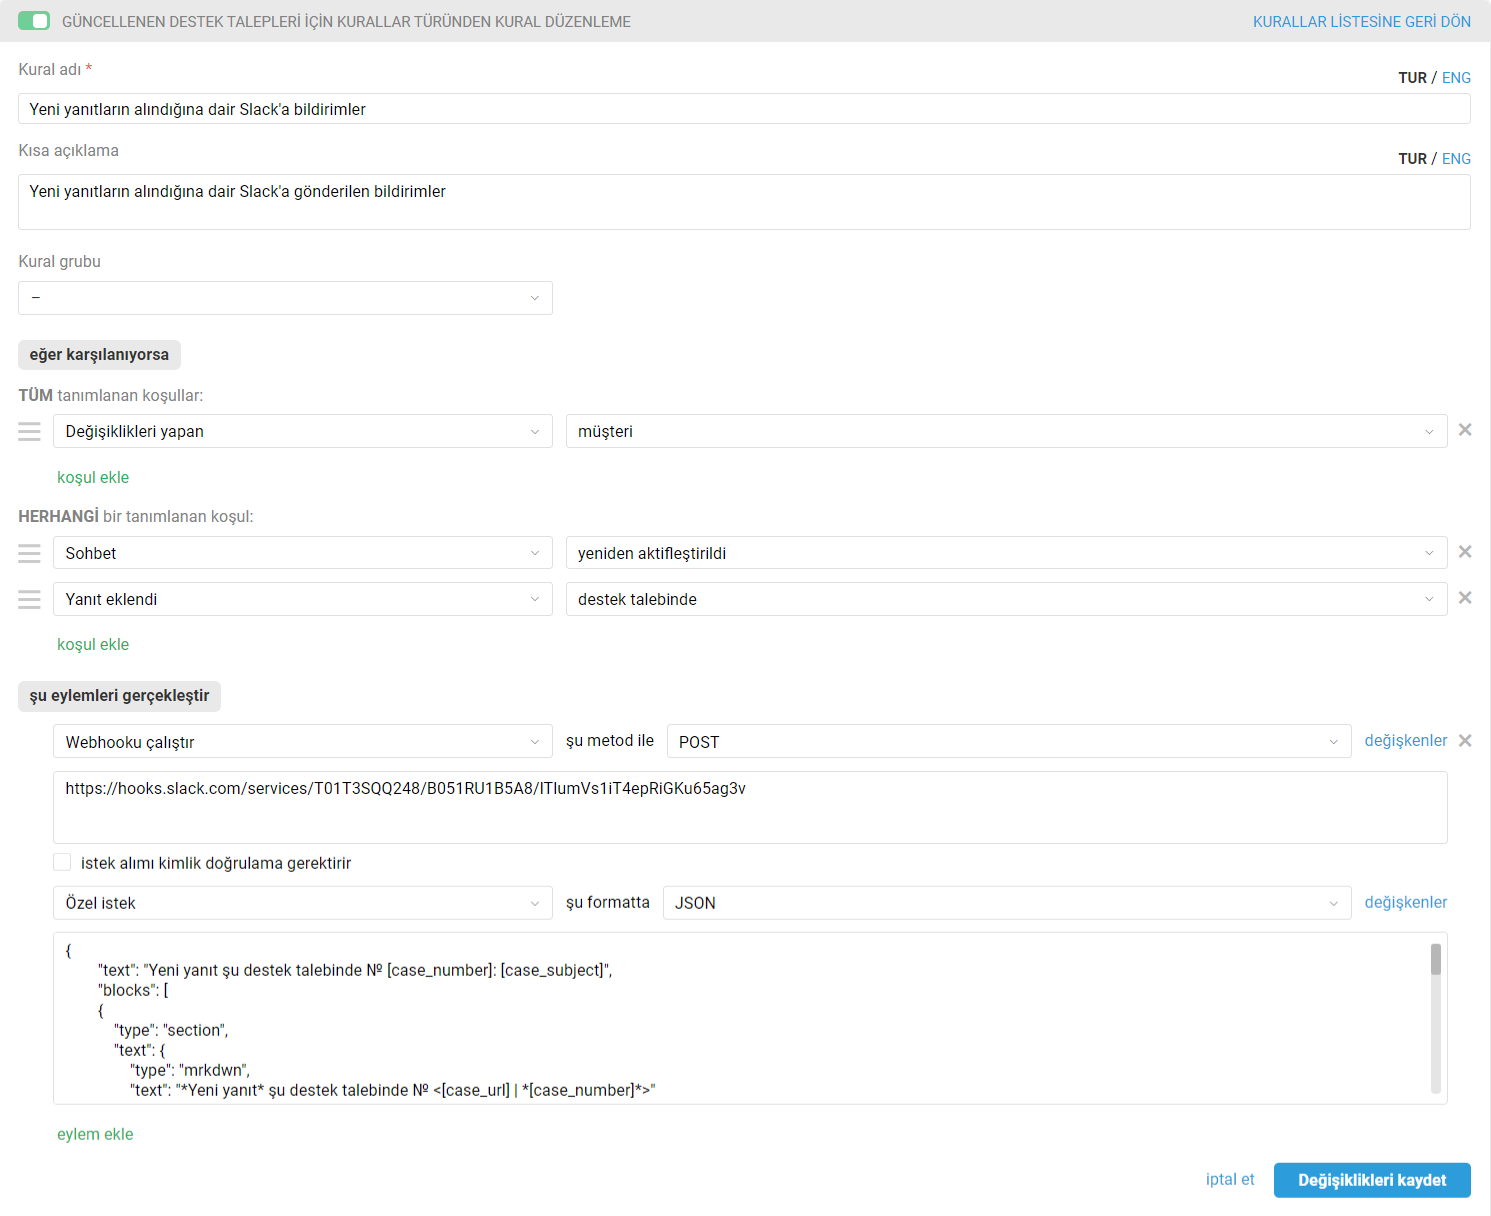Click the şu eylemleri gerçekleştir section label
1491x1216 pixels.
tap(119, 696)
